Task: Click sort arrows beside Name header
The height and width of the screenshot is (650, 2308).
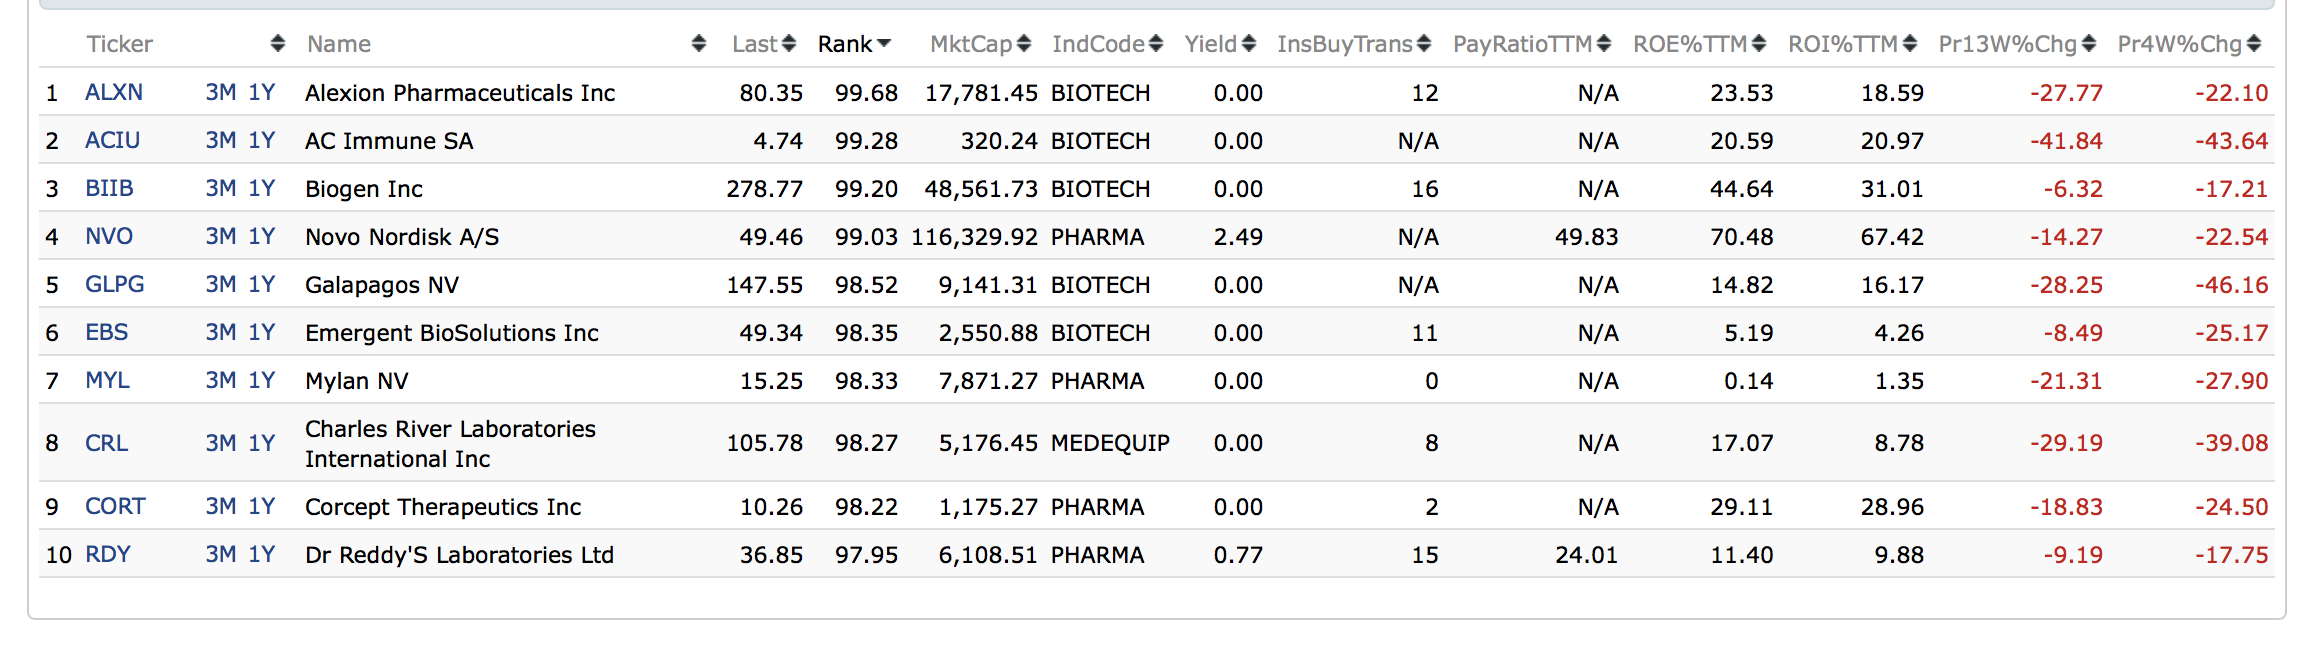Action: point(699,44)
